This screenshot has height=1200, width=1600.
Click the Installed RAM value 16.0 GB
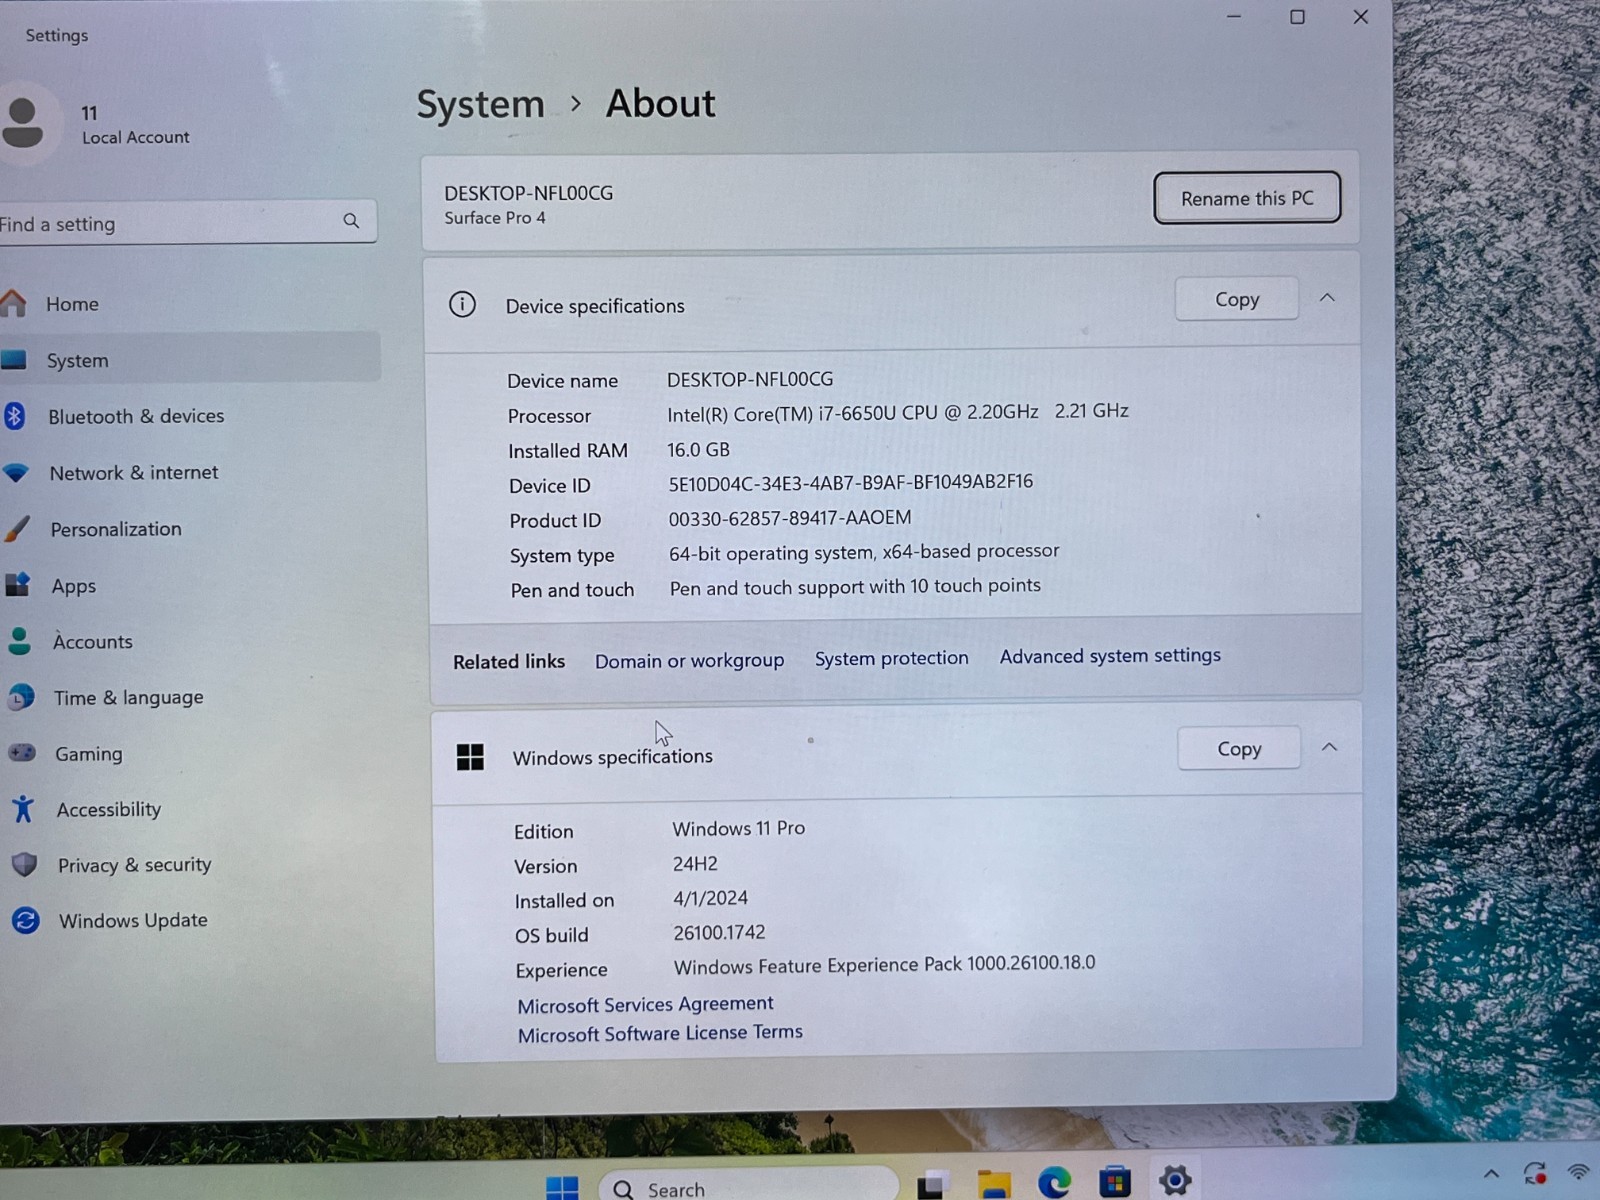[x=699, y=450]
